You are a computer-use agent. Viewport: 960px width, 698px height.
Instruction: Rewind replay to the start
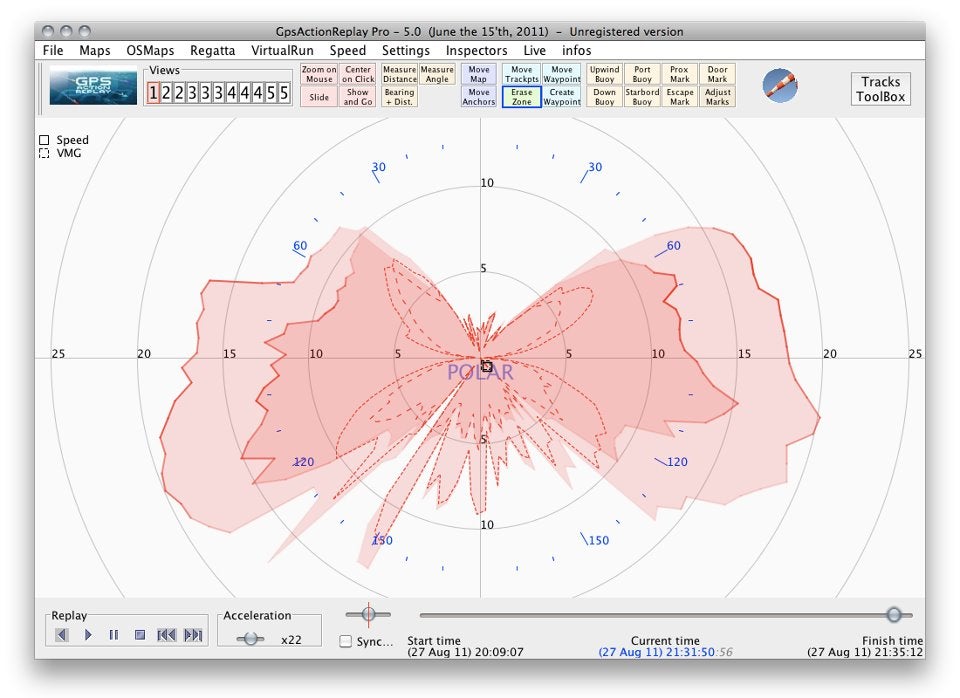click(167, 635)
